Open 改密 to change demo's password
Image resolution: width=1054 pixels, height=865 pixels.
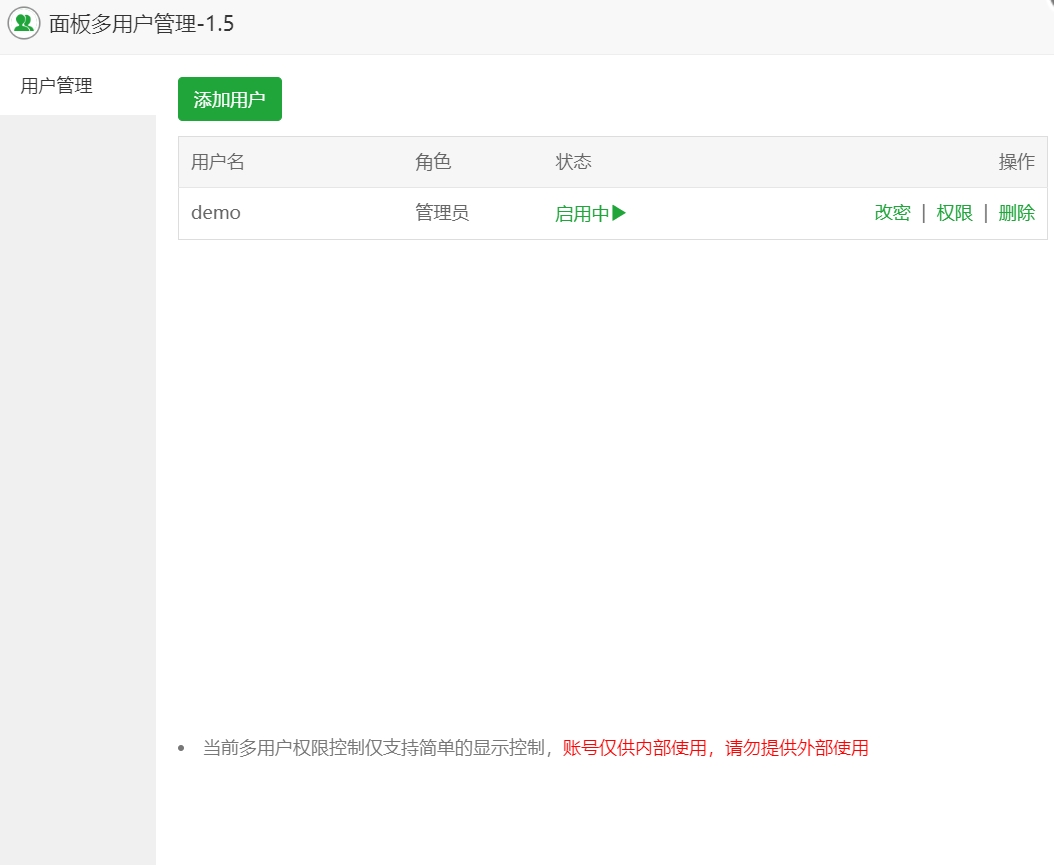click(x=892, y=213)
